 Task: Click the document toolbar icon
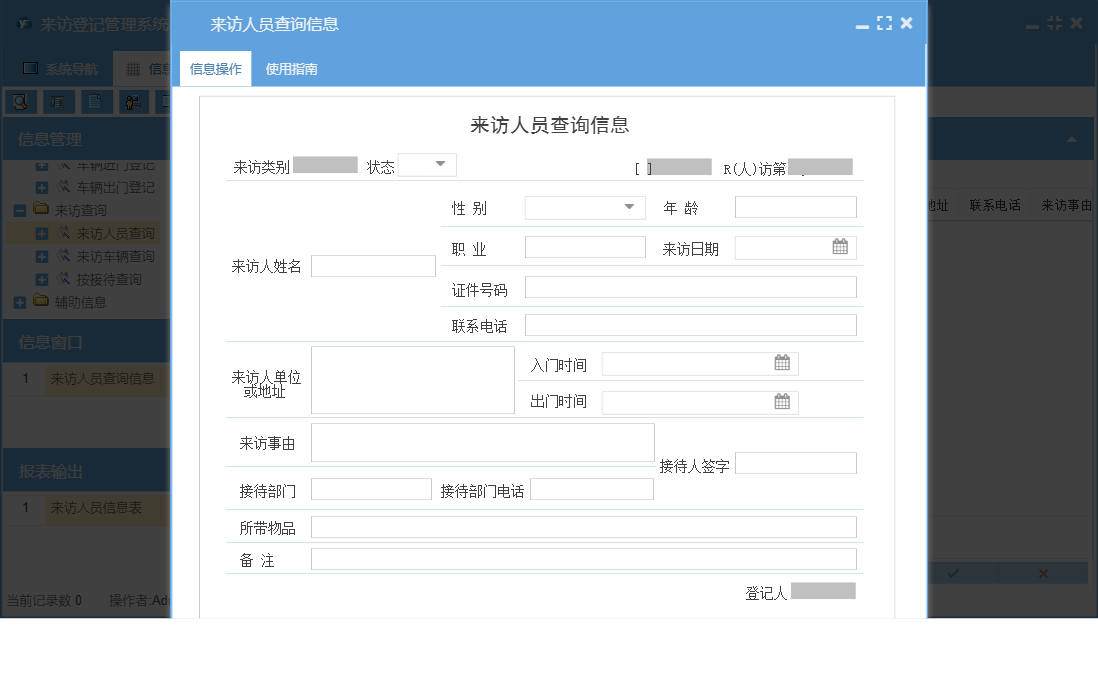96,101
